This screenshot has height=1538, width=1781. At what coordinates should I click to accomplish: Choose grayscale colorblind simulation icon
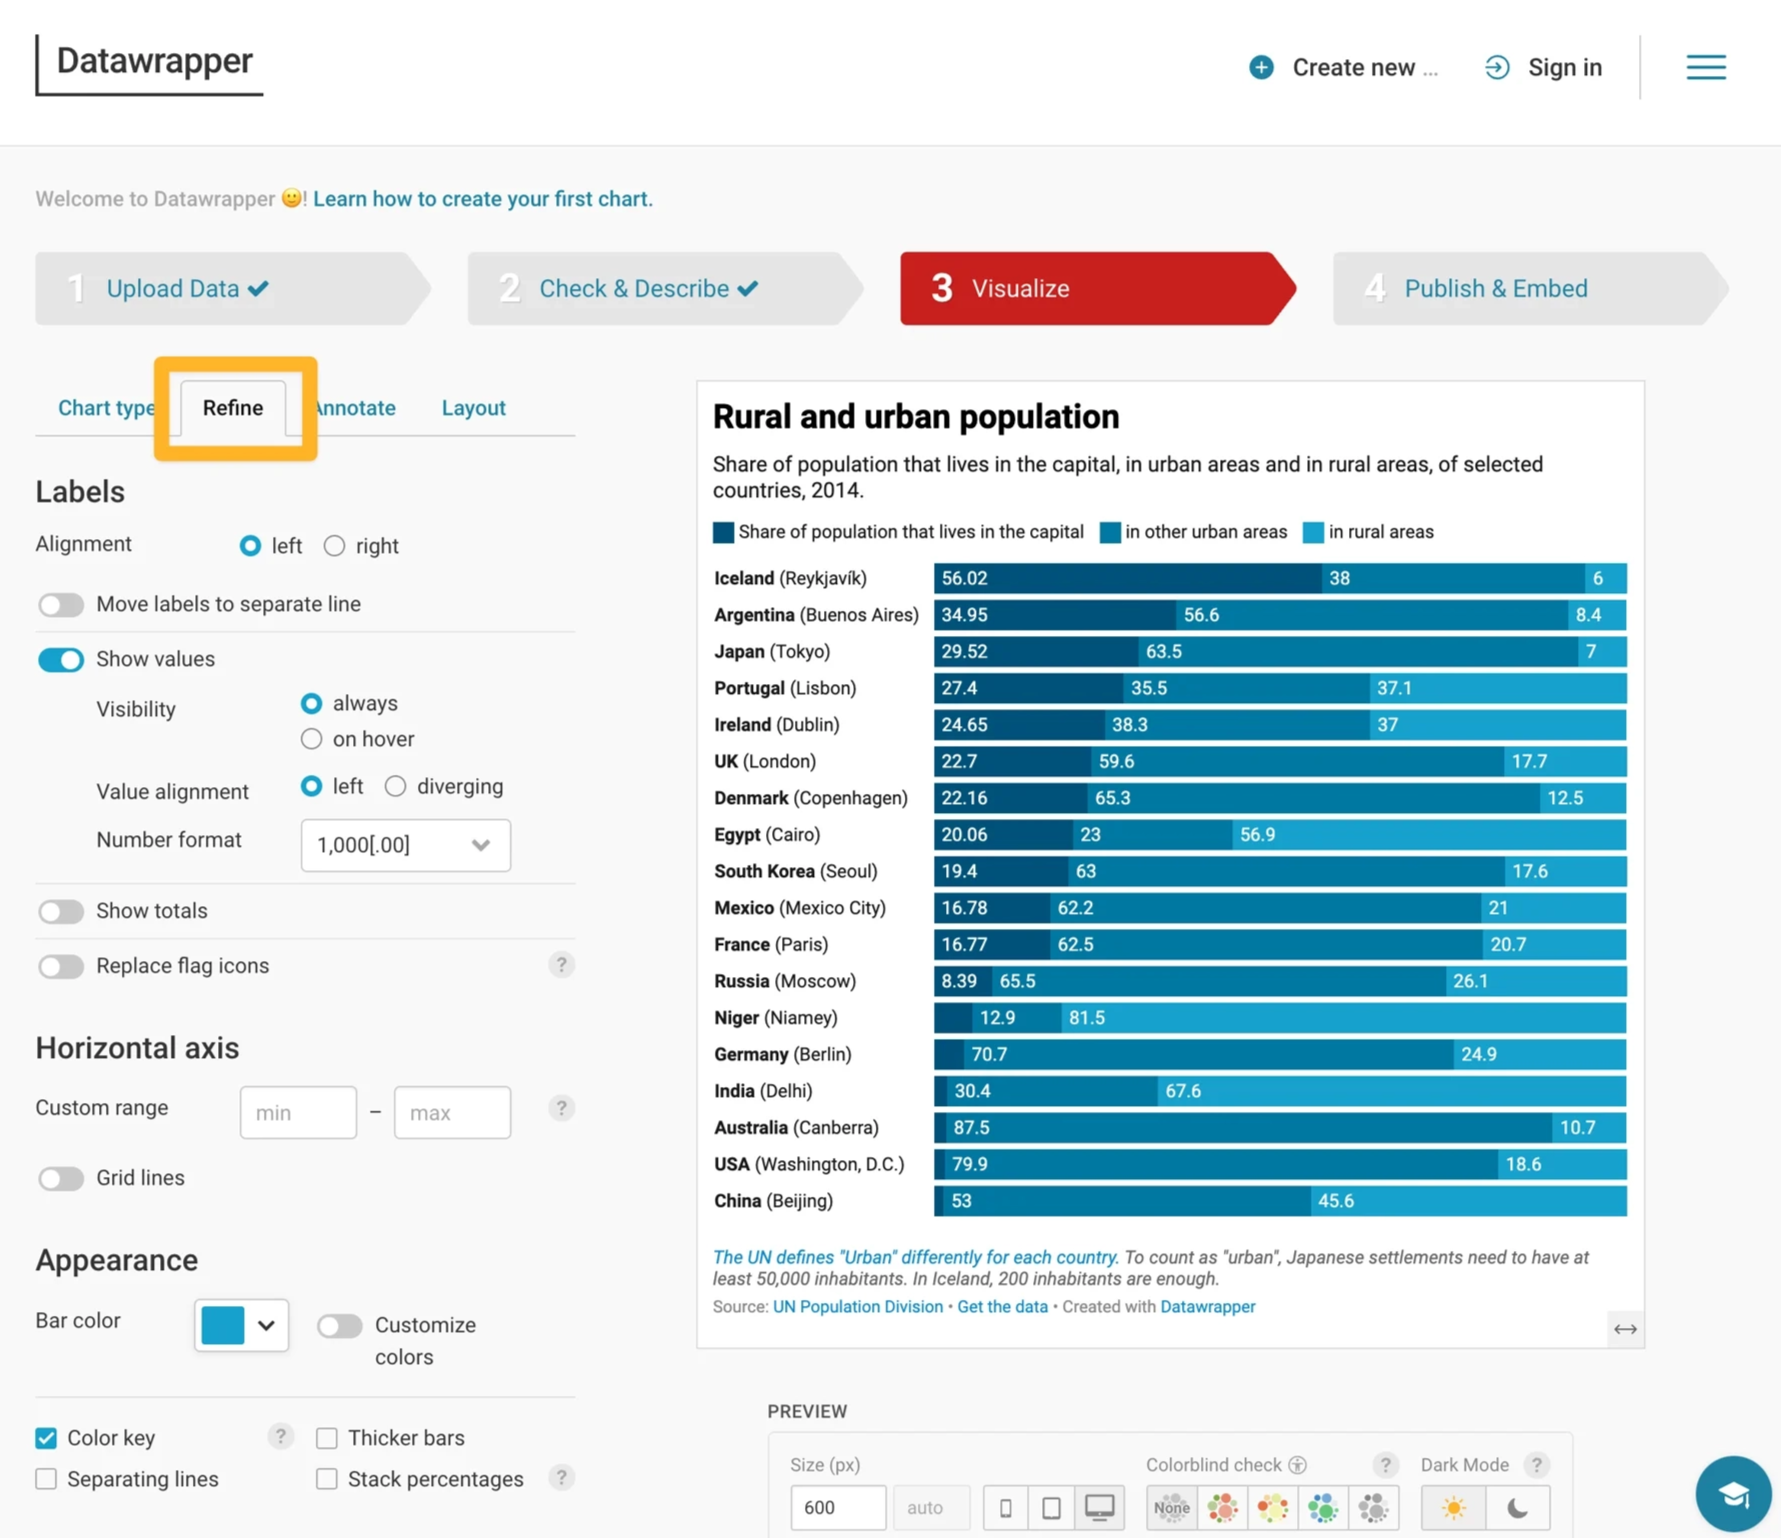[1373, 1507]
